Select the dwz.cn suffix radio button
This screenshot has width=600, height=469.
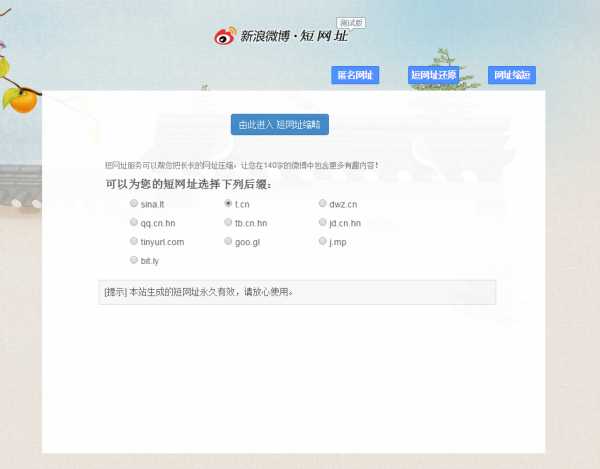(323, 203)
